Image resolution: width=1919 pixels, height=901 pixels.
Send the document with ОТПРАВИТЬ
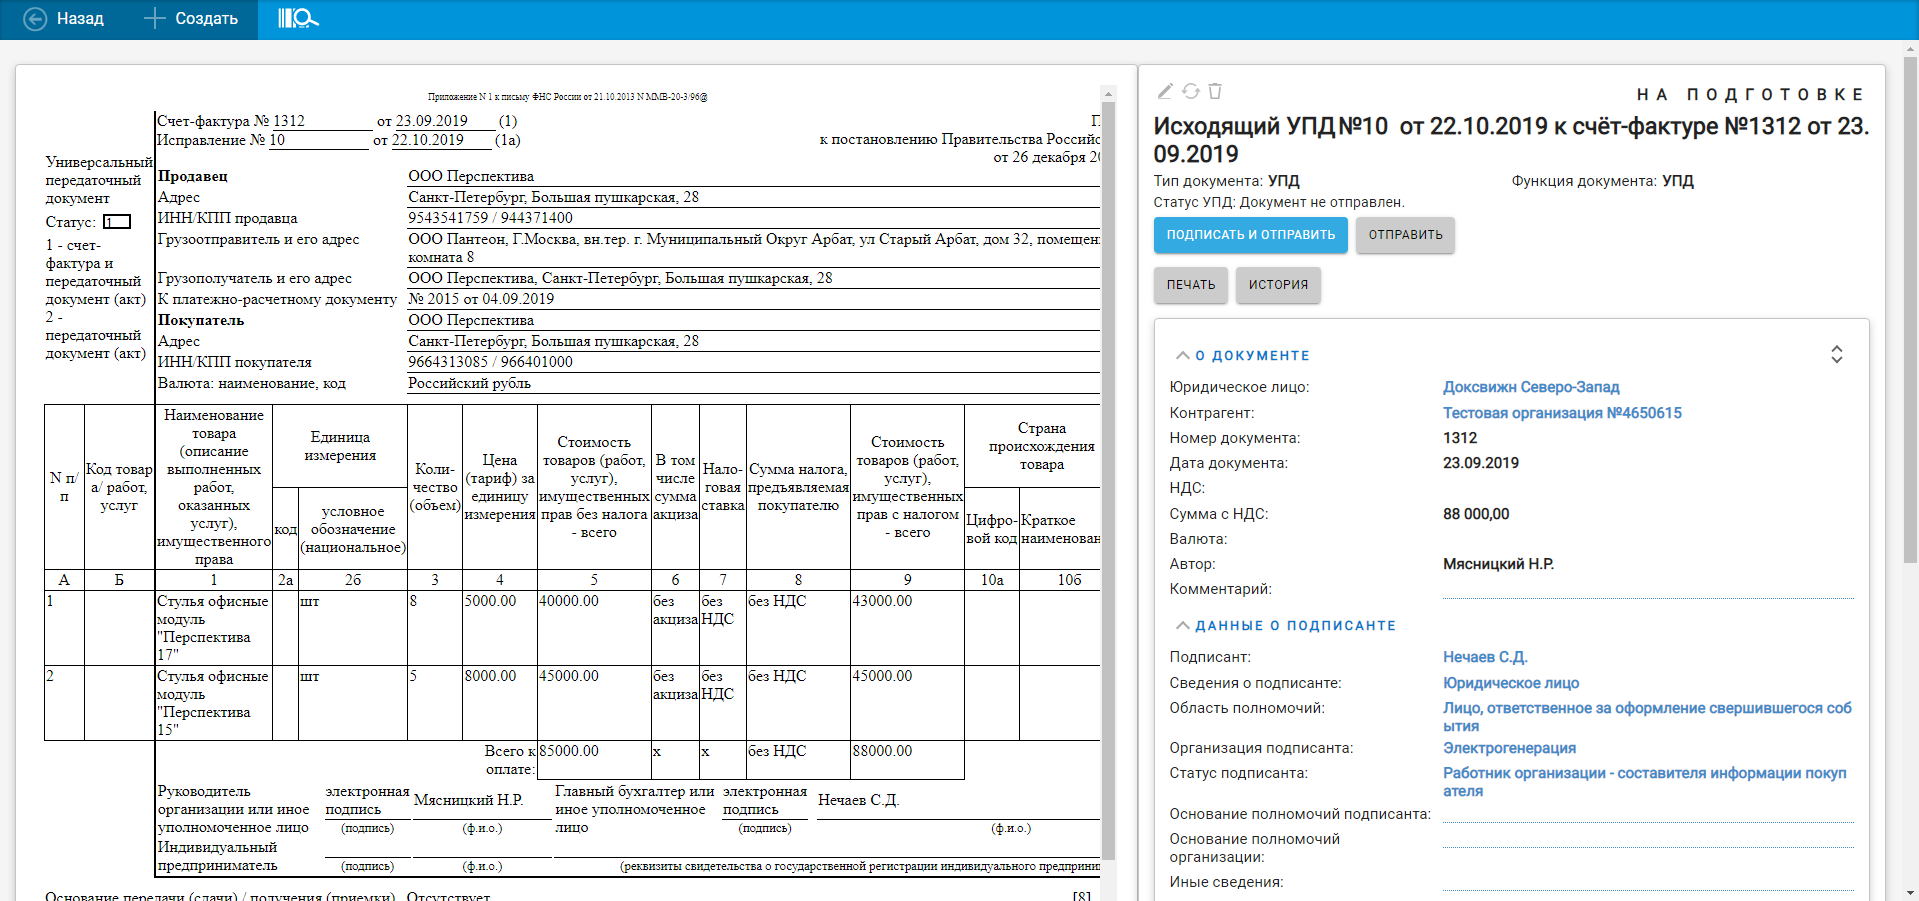click(1405, 235)
